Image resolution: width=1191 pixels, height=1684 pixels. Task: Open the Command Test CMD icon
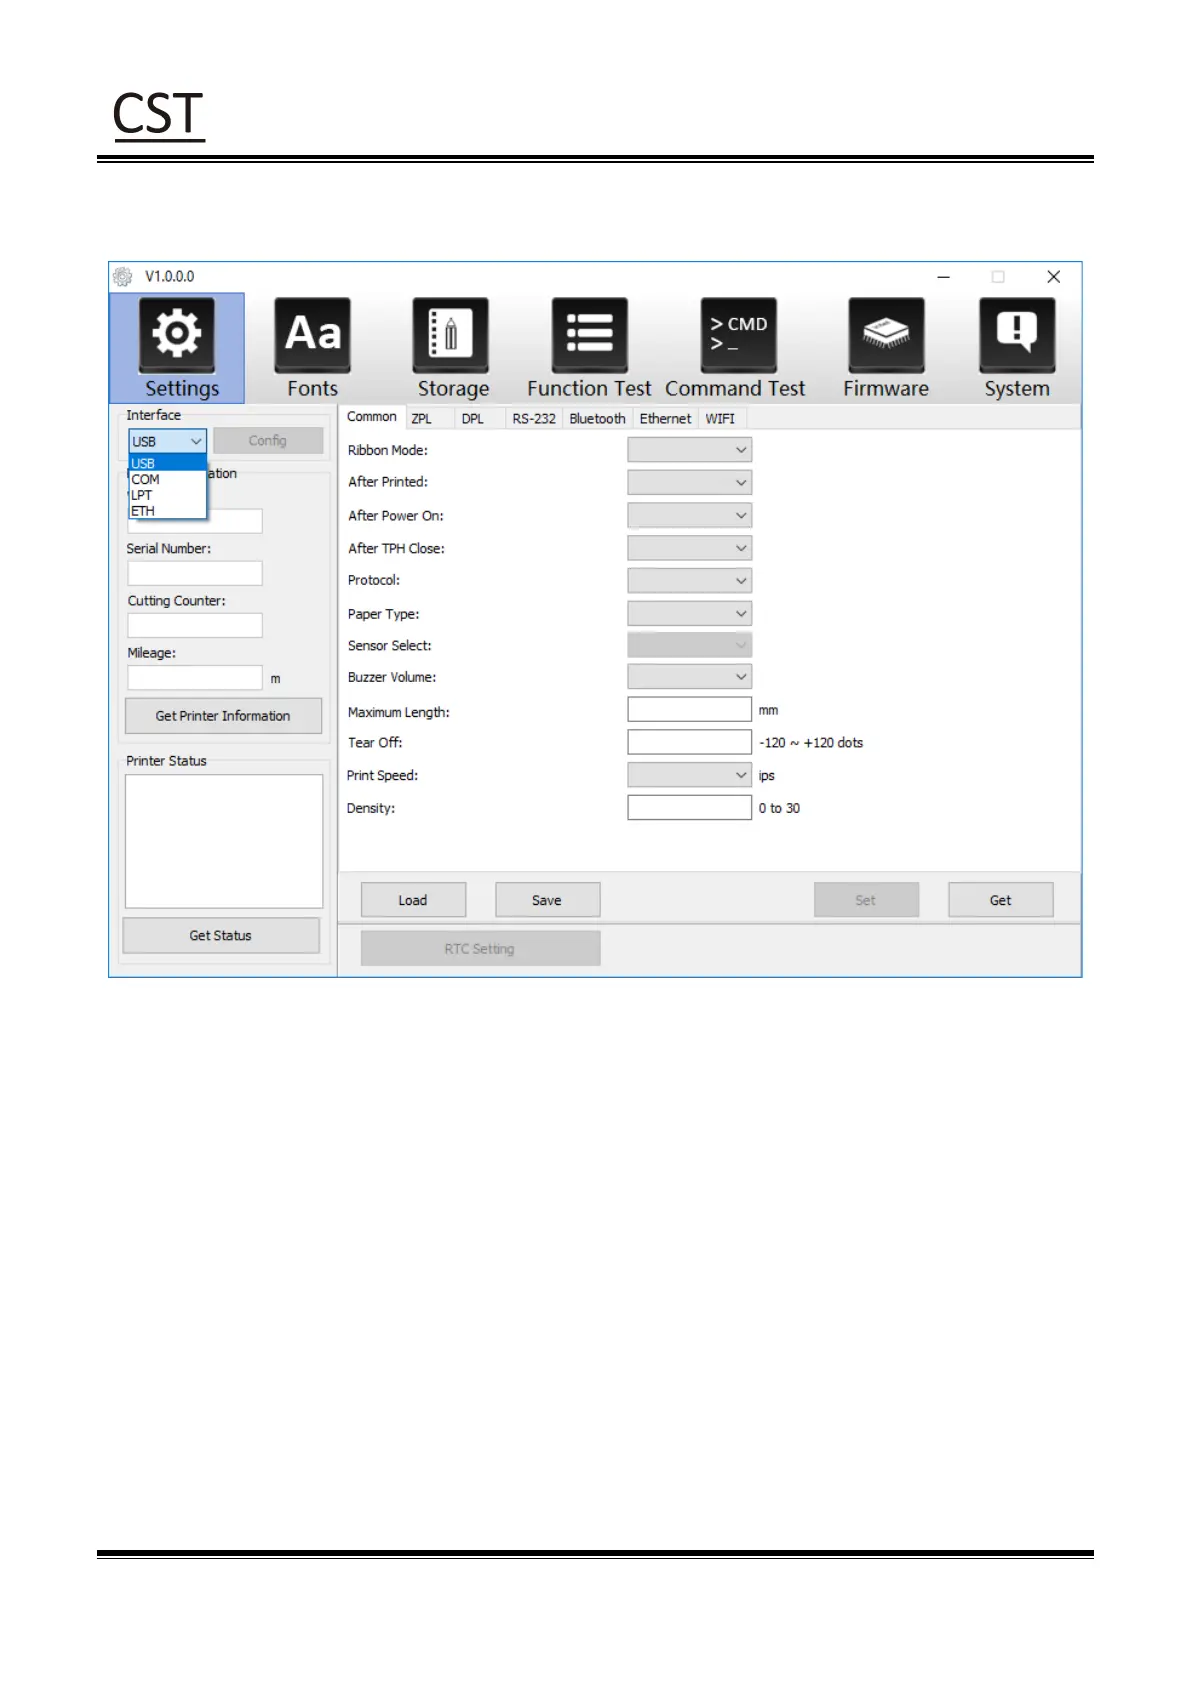(738, 335)
